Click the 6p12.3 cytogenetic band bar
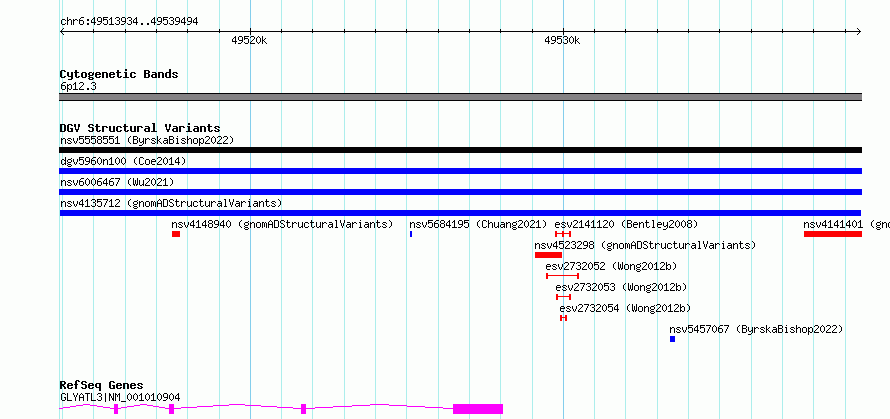The height and width of the screenshot is (419, 890). click(460, 97)
